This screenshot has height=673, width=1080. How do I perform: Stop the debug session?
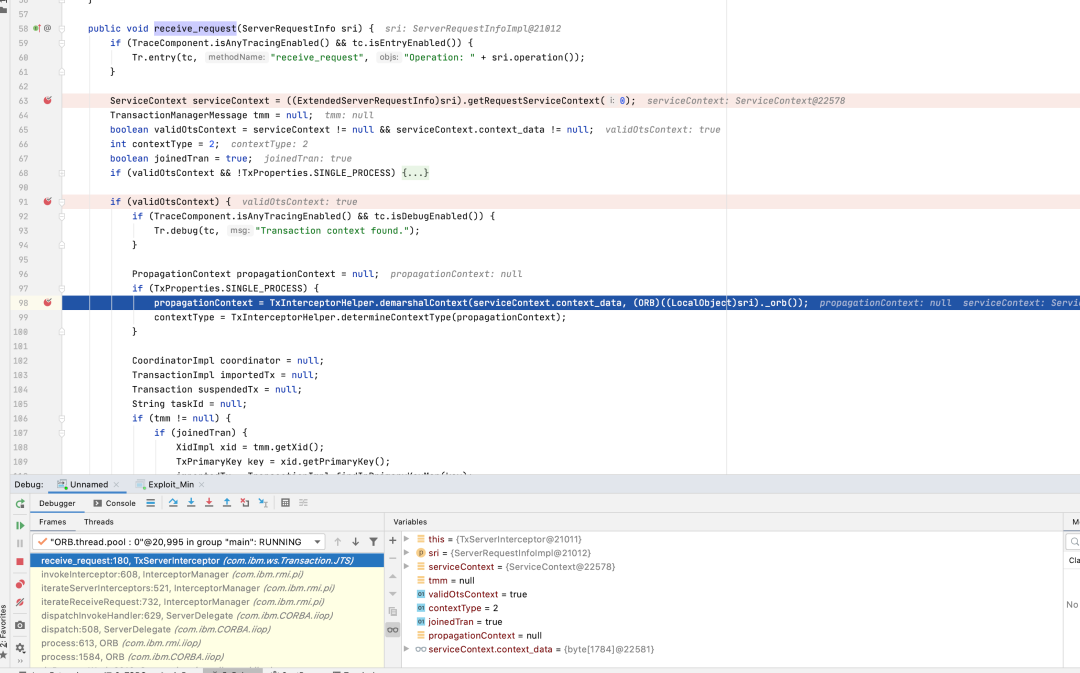19,562
